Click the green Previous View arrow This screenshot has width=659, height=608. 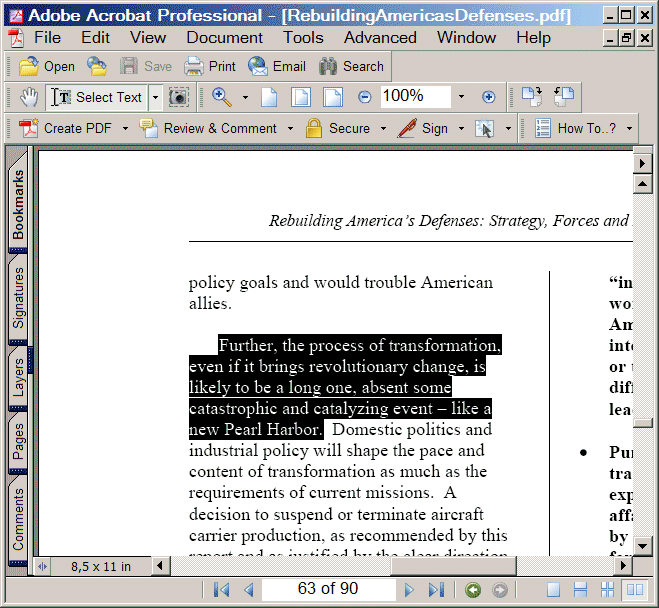473,590
